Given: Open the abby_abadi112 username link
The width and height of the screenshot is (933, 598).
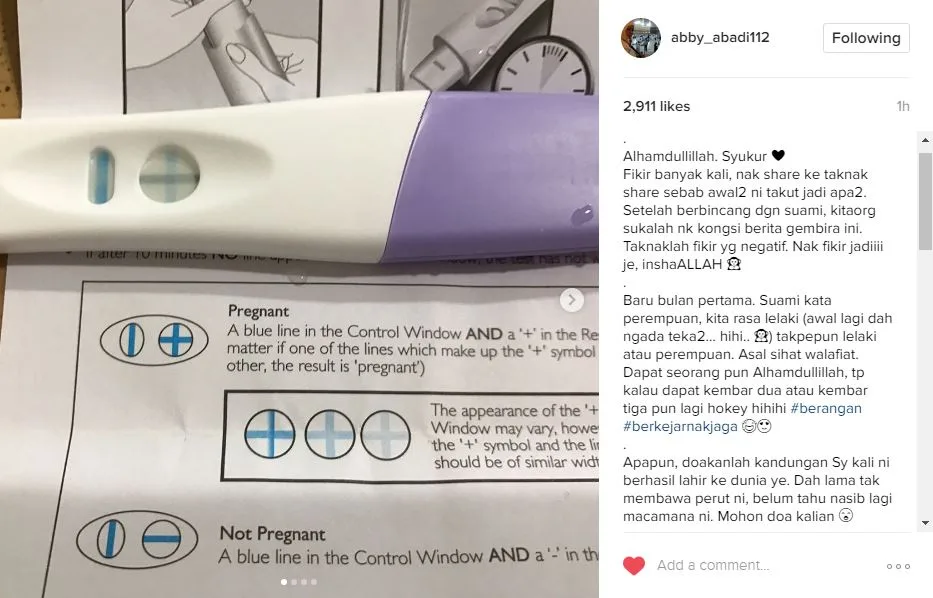Looking at the screenshot, I should point(720,37).
